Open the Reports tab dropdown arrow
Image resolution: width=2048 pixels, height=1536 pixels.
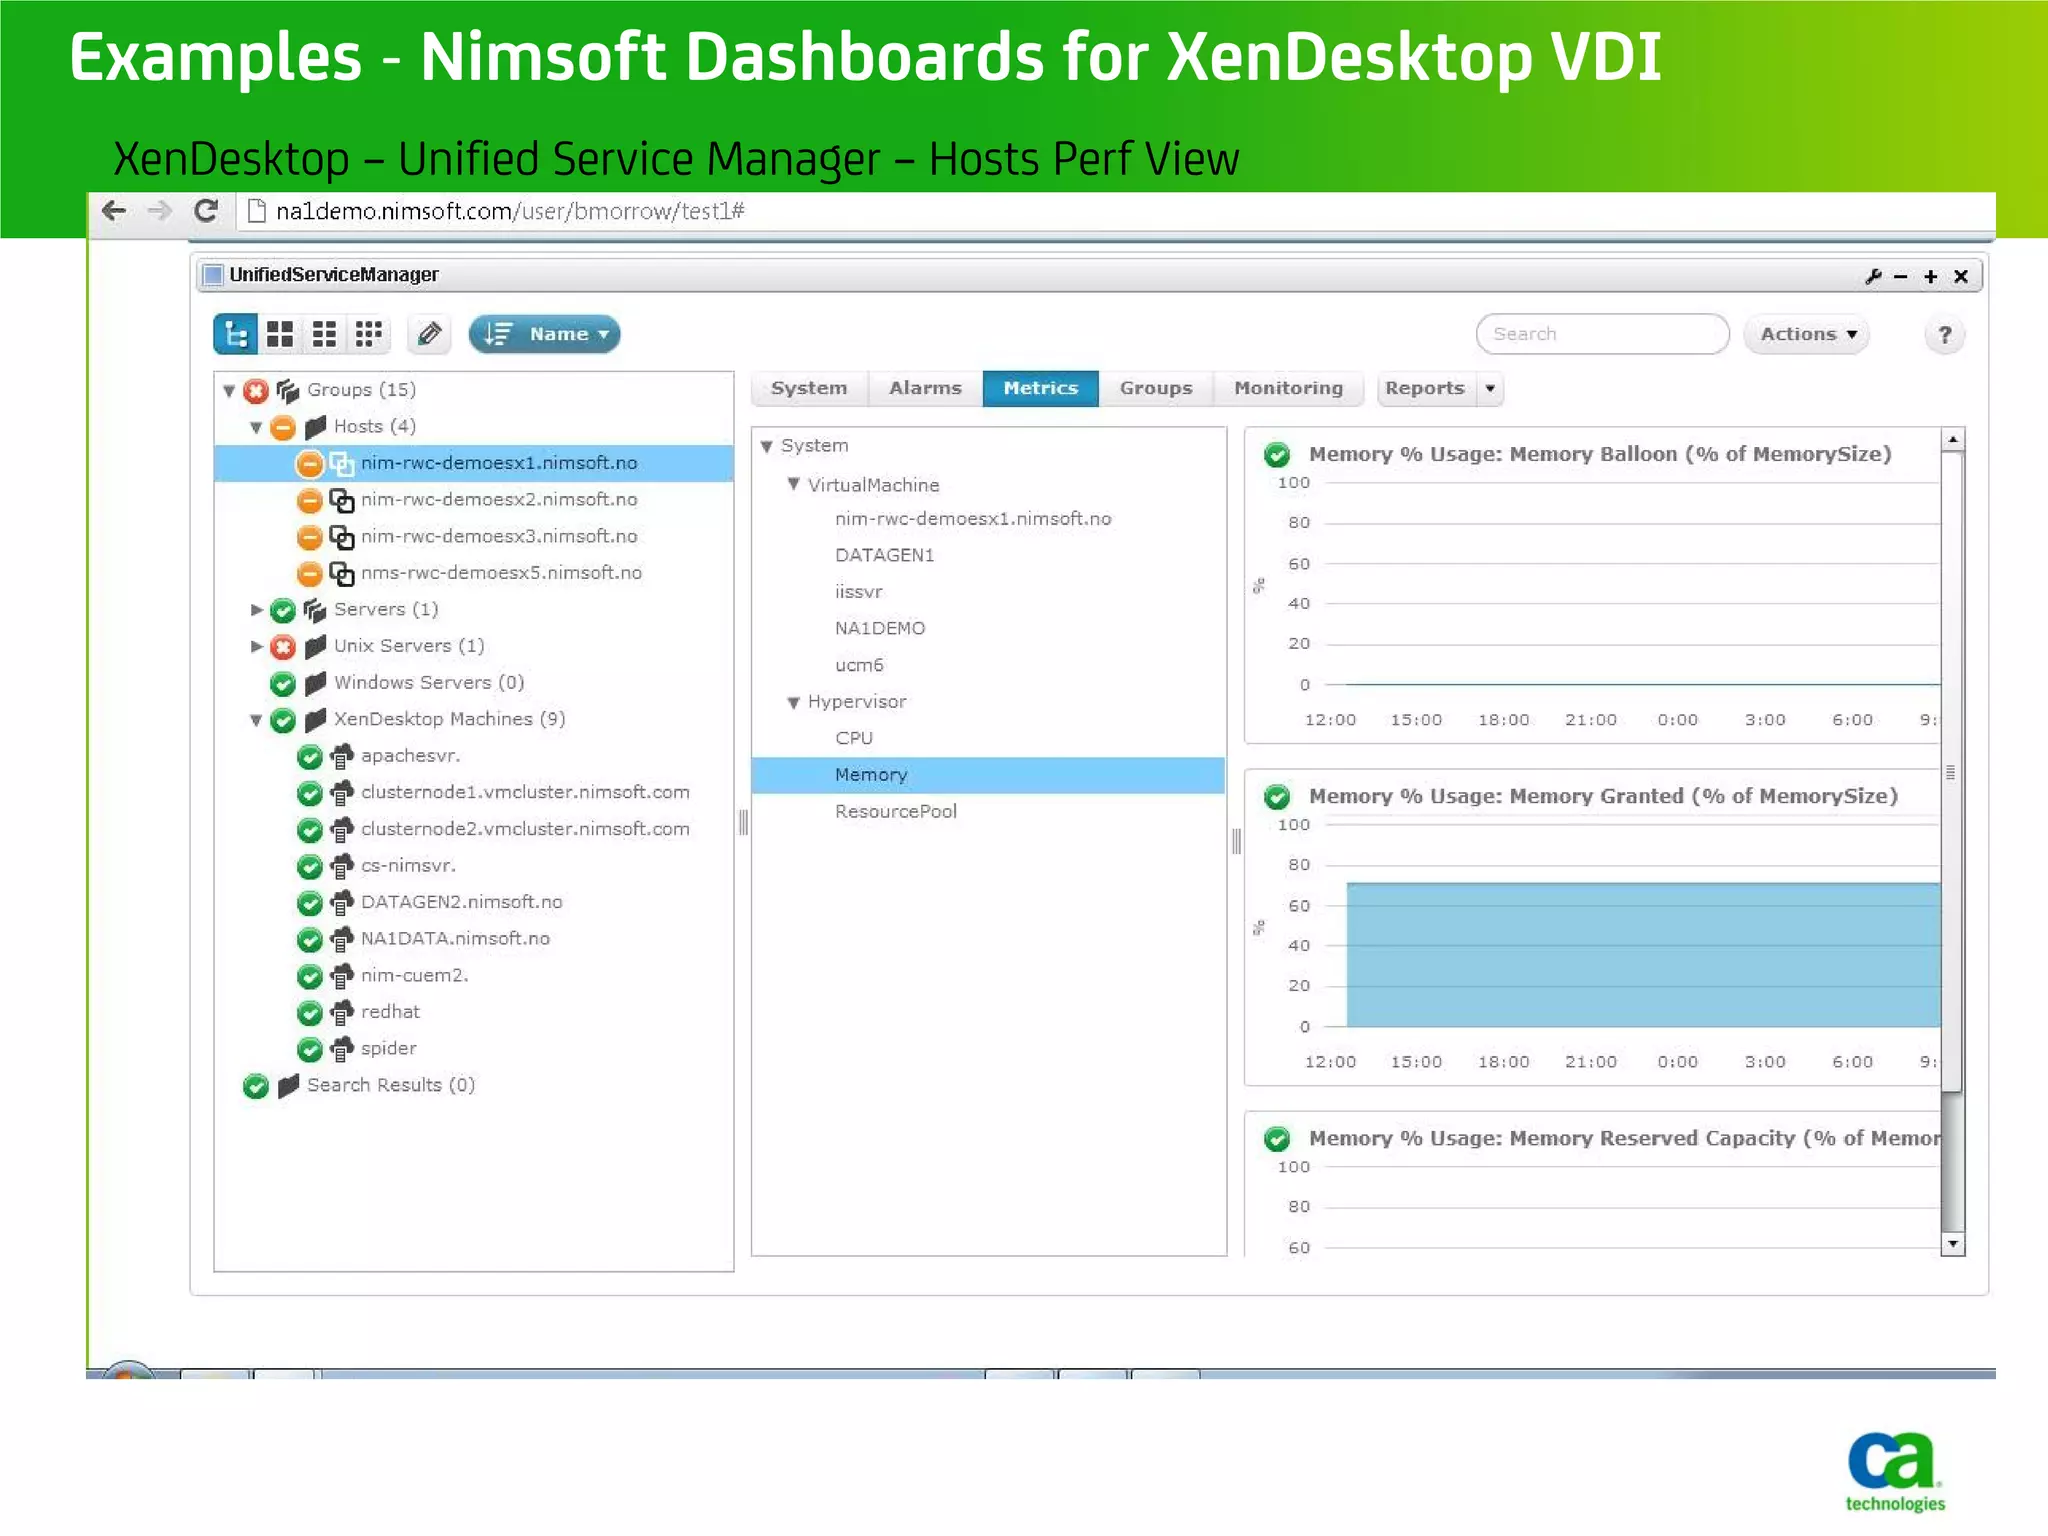pyautogui.click(x=1490, y=388)
